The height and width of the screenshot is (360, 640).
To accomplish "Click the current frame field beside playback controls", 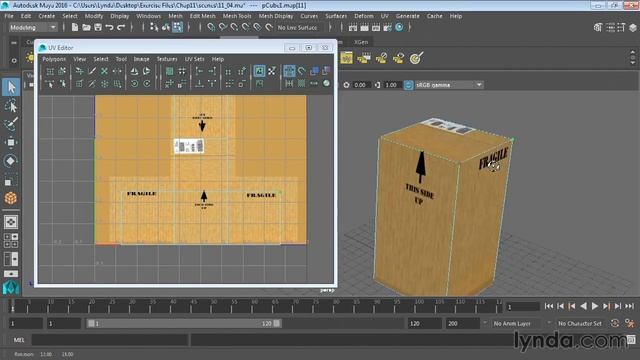I will click(x=523, y=307).
